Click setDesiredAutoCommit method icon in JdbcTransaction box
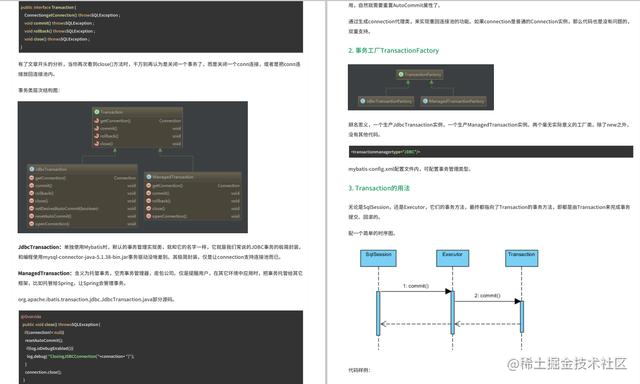Image resolution: width=640 pixels, height=384 pixels. pos(31,209)
